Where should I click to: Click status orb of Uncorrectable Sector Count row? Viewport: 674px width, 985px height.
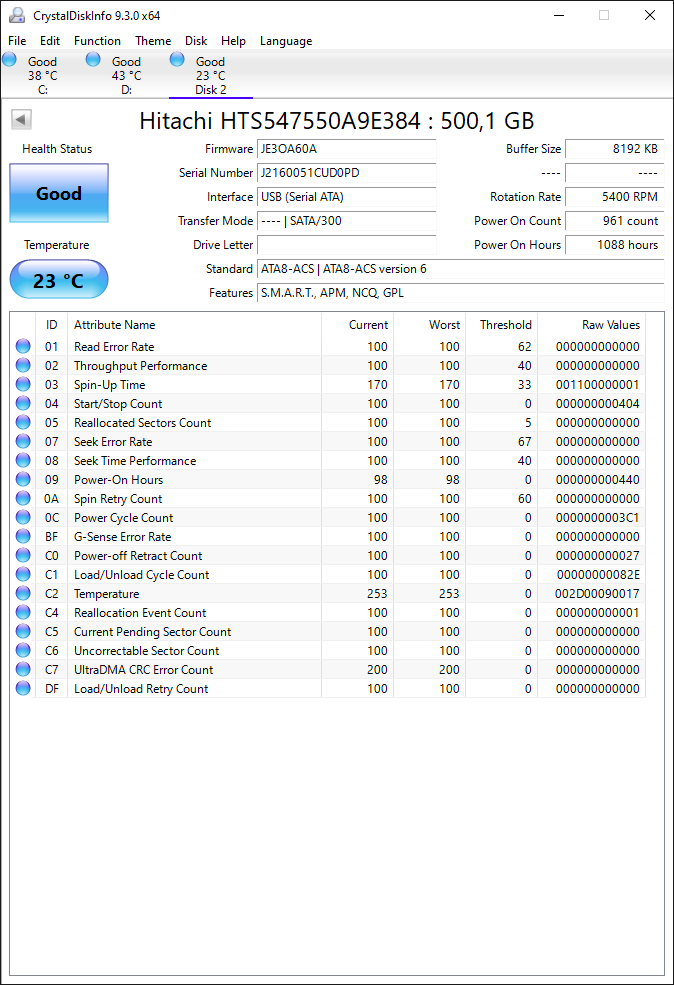coord(23,650)
